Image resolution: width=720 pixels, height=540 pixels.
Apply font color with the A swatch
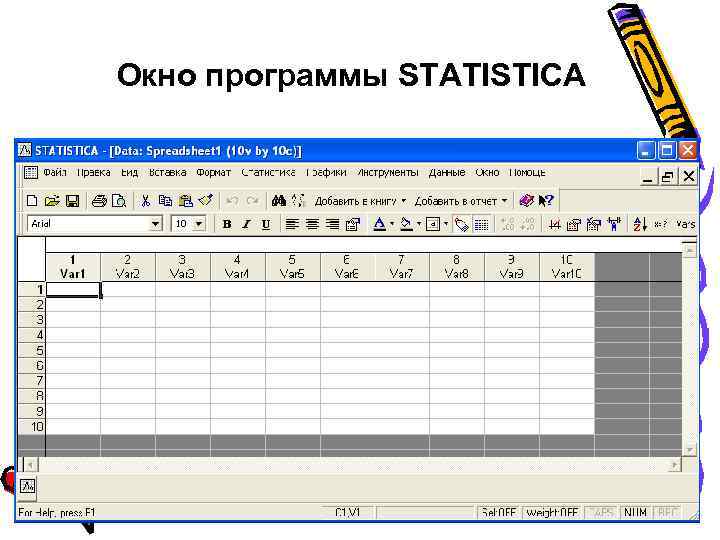point(379,224)
